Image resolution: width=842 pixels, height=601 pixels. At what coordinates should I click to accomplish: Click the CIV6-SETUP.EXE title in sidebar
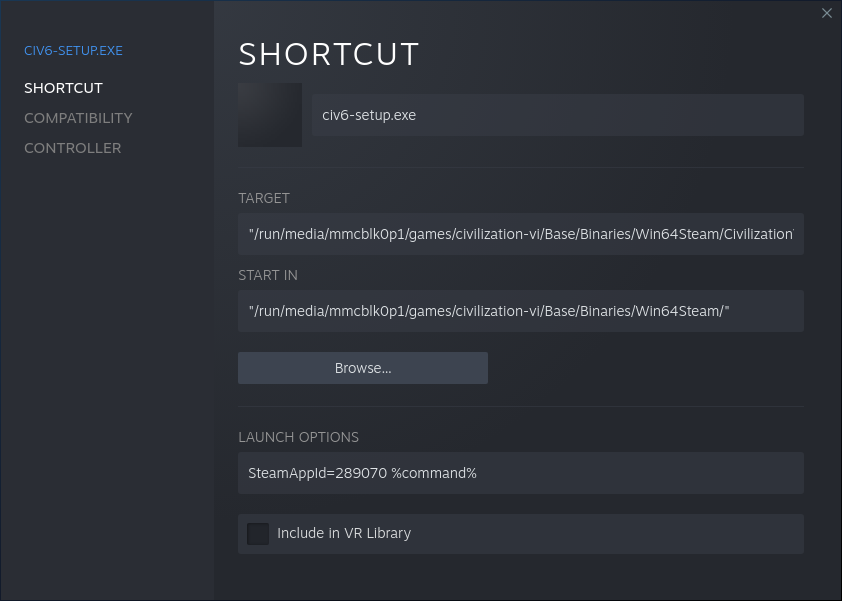[74, 50]
